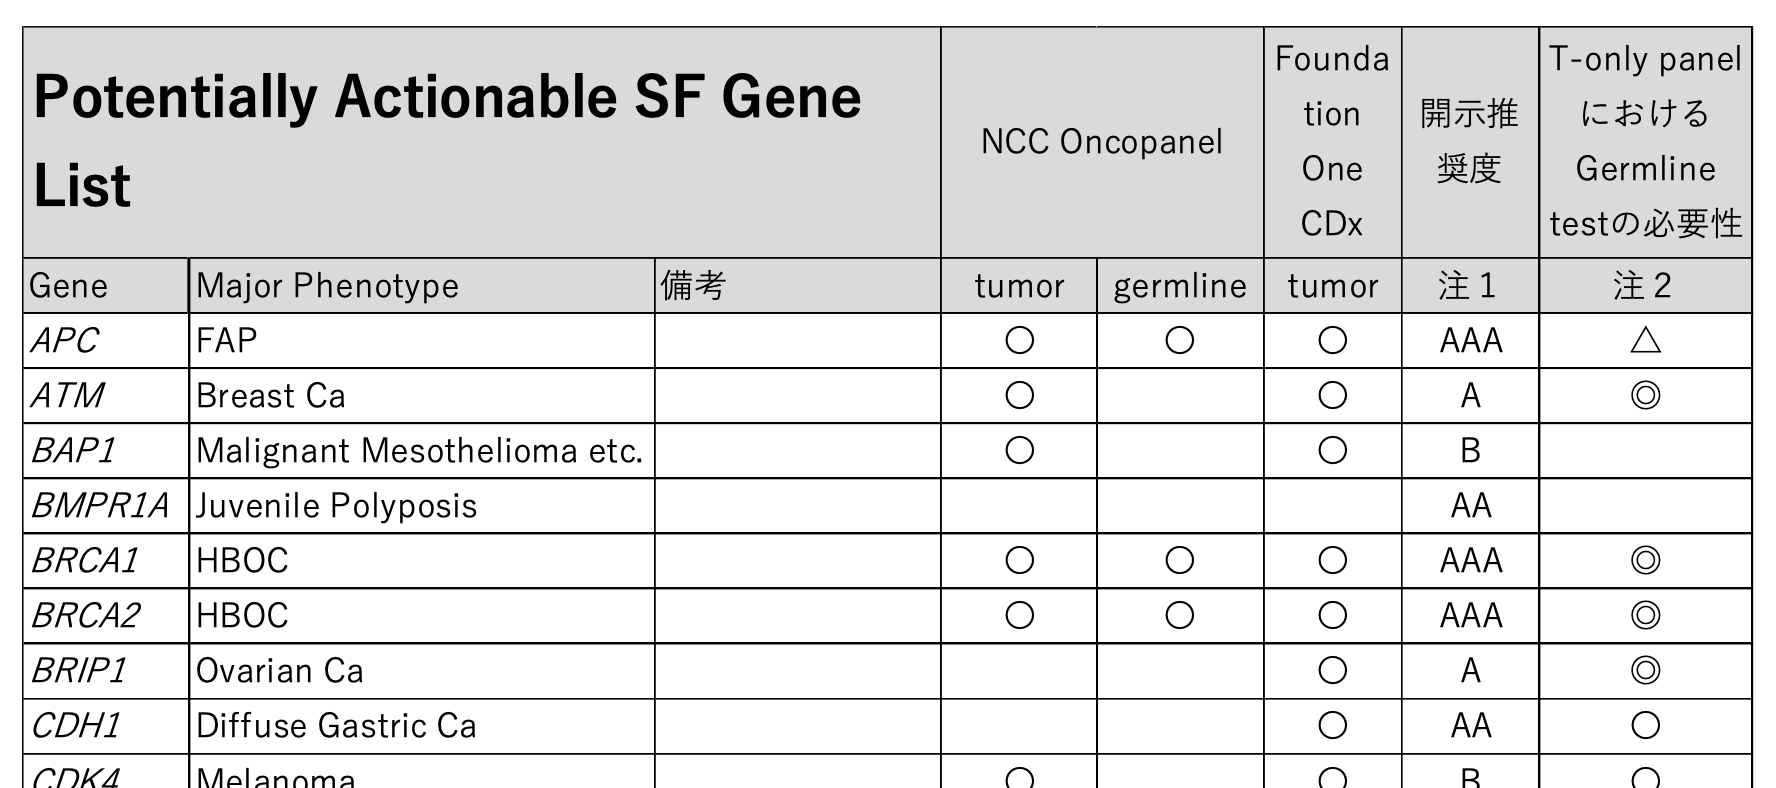The width and height of the screenshot is (1776, 788).
Task: Click the "Juvenile Polyposis" cell
Action: pyautogui.click(x=337, y=506)
